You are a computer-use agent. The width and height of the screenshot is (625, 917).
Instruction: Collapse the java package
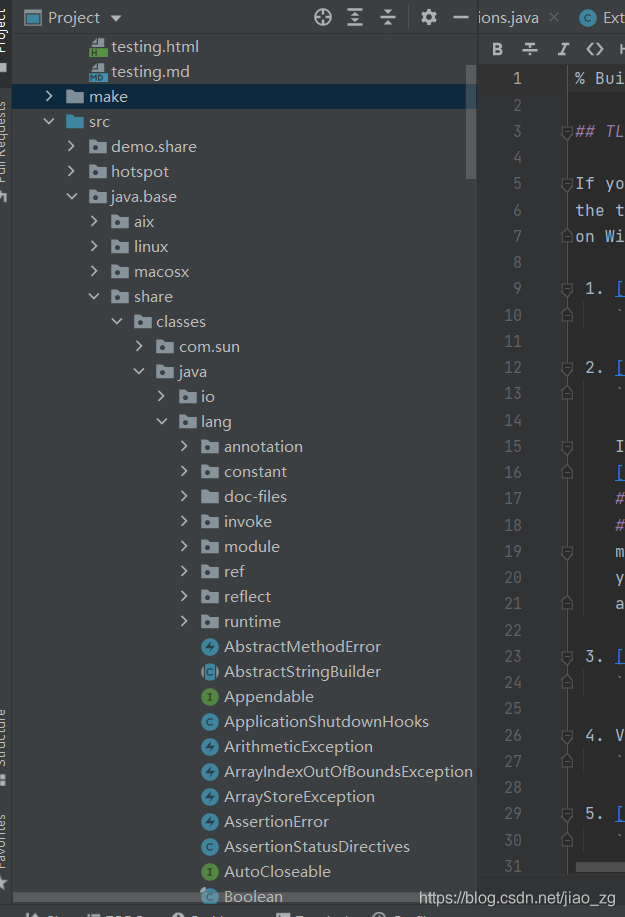[139, 371]
